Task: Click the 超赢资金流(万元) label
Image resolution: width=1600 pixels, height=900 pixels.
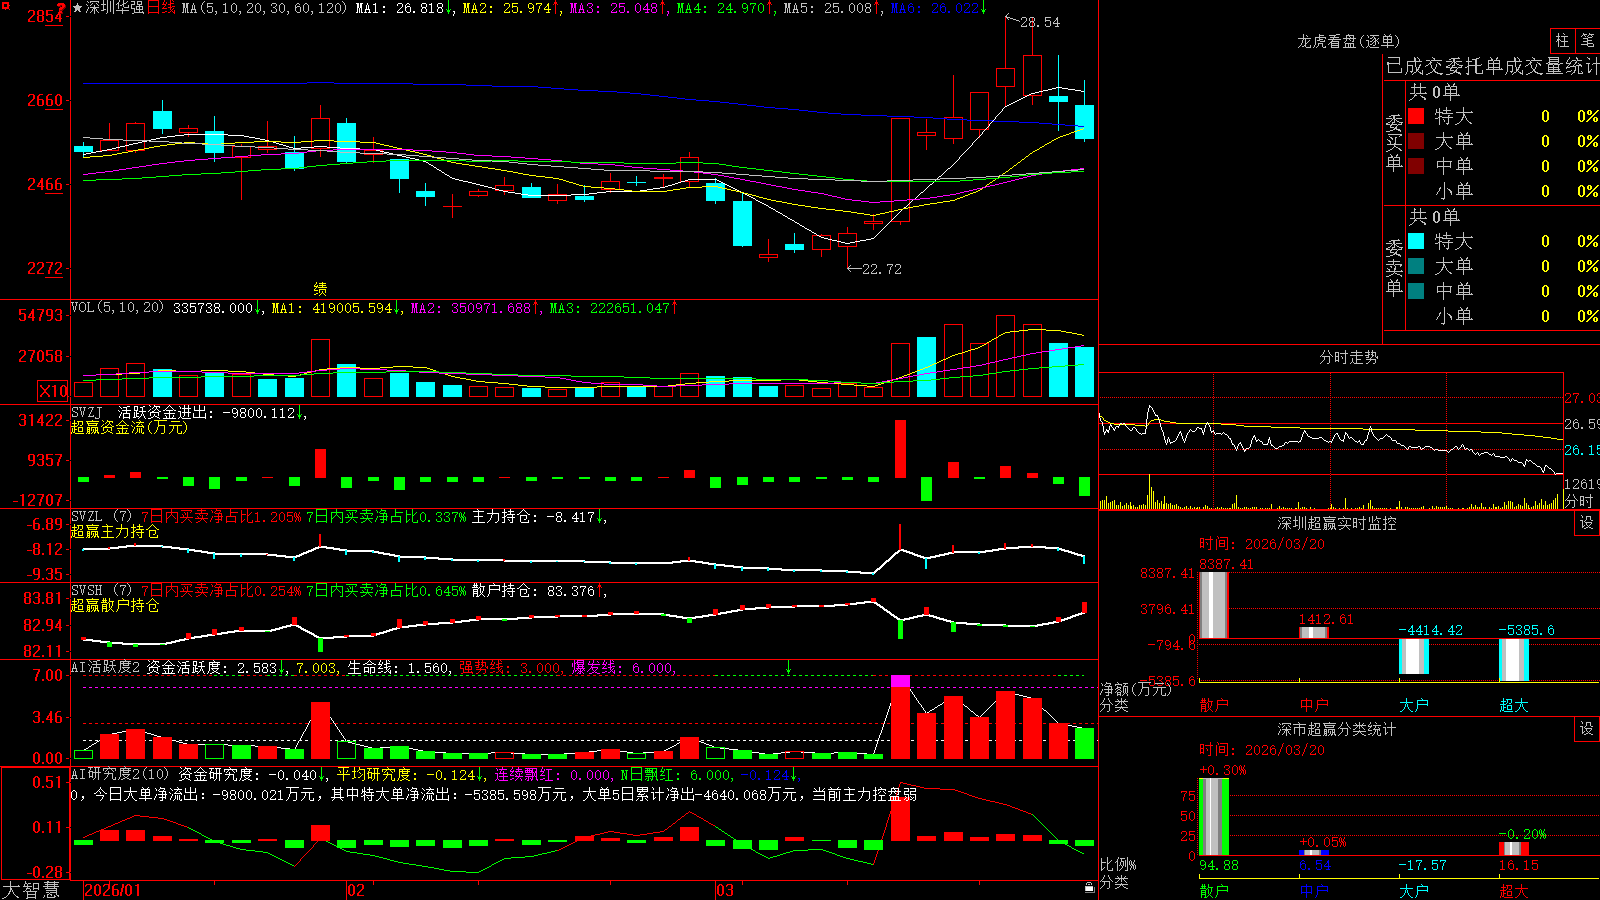Action: (129, 427)
